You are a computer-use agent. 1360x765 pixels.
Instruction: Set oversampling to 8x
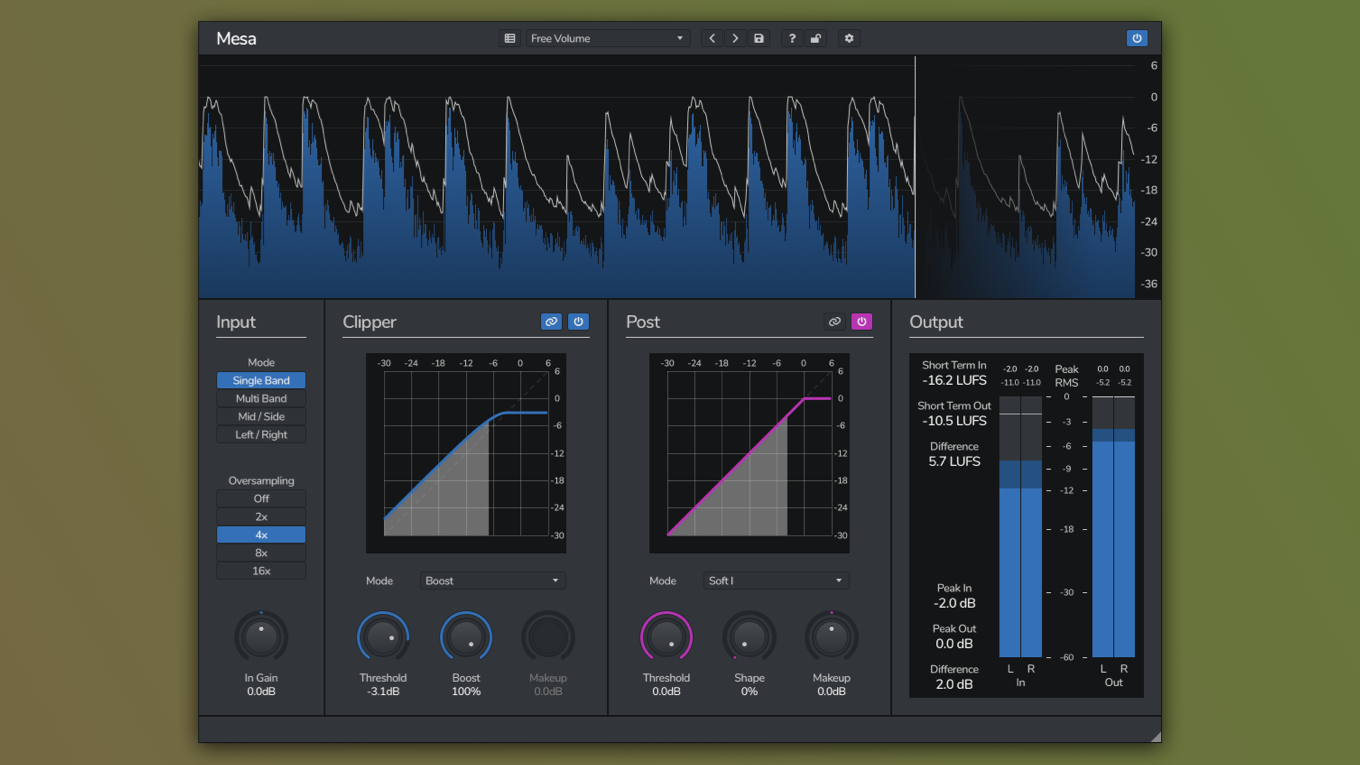[261, 553]
